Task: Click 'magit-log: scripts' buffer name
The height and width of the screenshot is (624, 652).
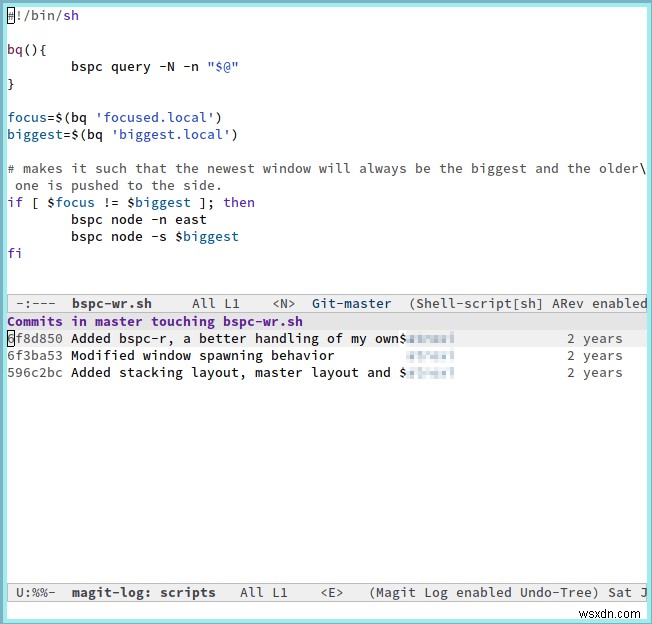Action: point(143,593)
